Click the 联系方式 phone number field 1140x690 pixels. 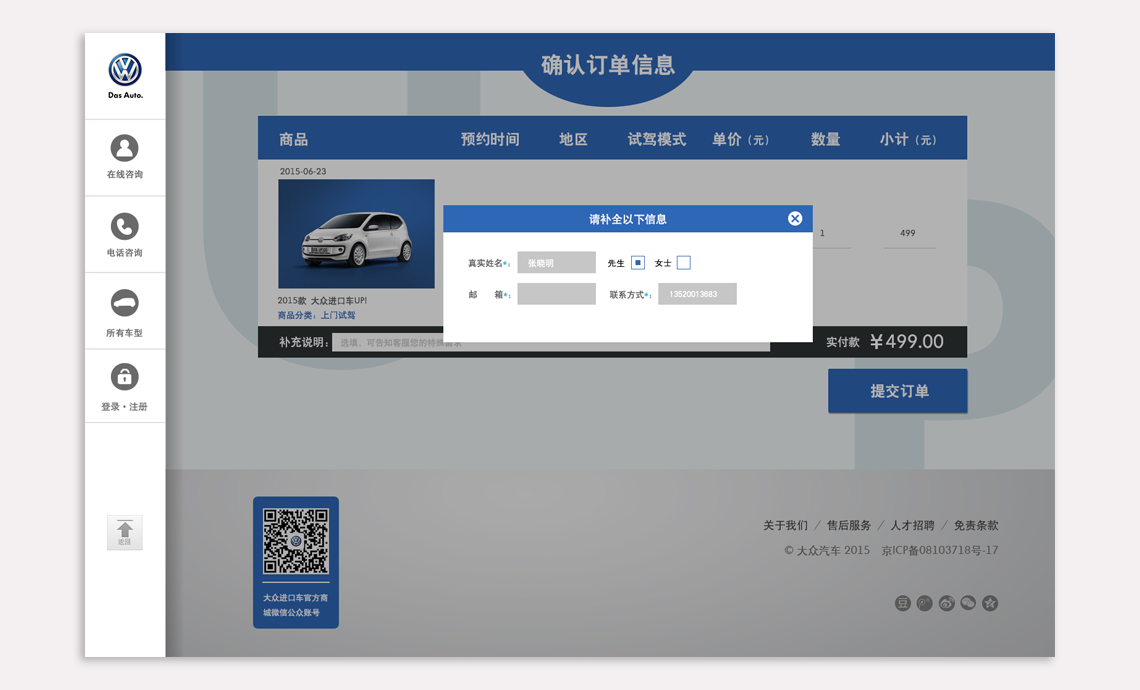pyautogui.click(x=697, y=294)
